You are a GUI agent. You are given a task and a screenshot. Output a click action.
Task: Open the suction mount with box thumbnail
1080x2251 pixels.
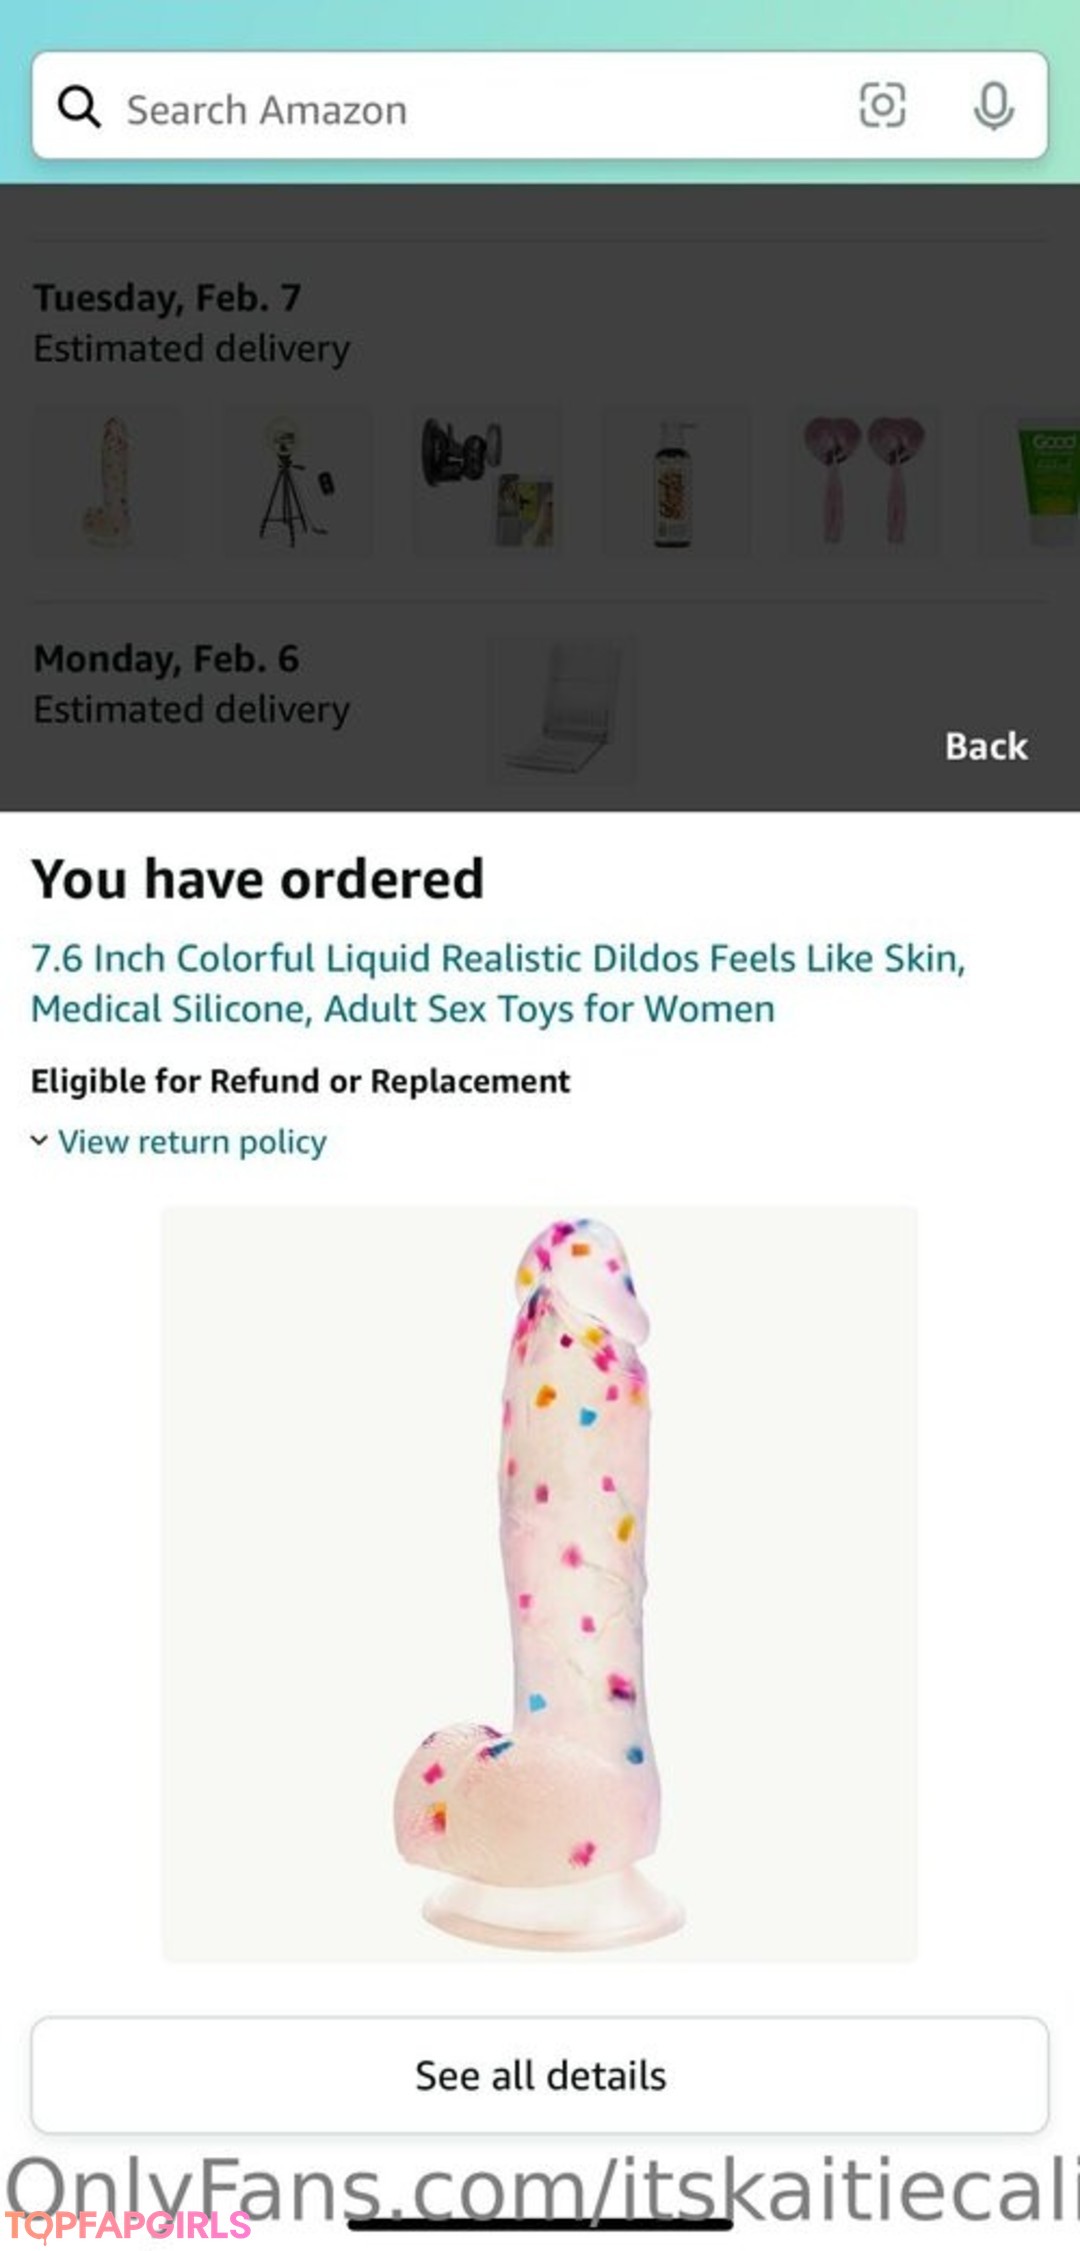point(487,482)
